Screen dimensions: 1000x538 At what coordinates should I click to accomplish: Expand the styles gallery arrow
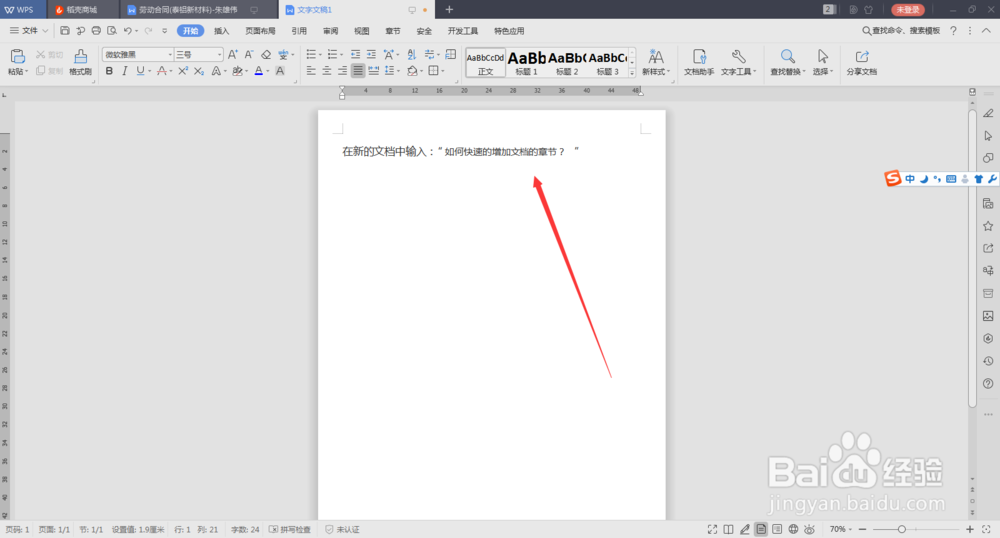pos(632,73)
